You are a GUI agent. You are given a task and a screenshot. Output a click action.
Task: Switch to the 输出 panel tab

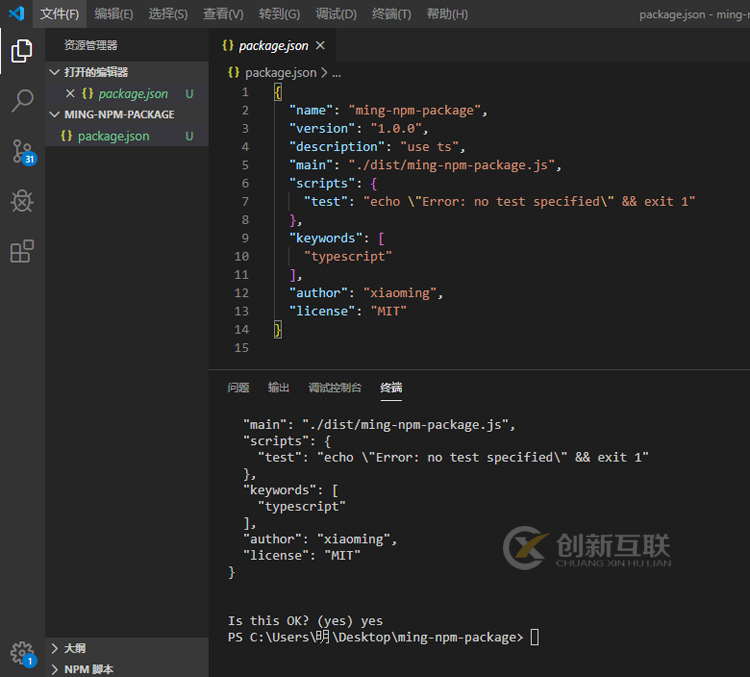coord(278,387)
